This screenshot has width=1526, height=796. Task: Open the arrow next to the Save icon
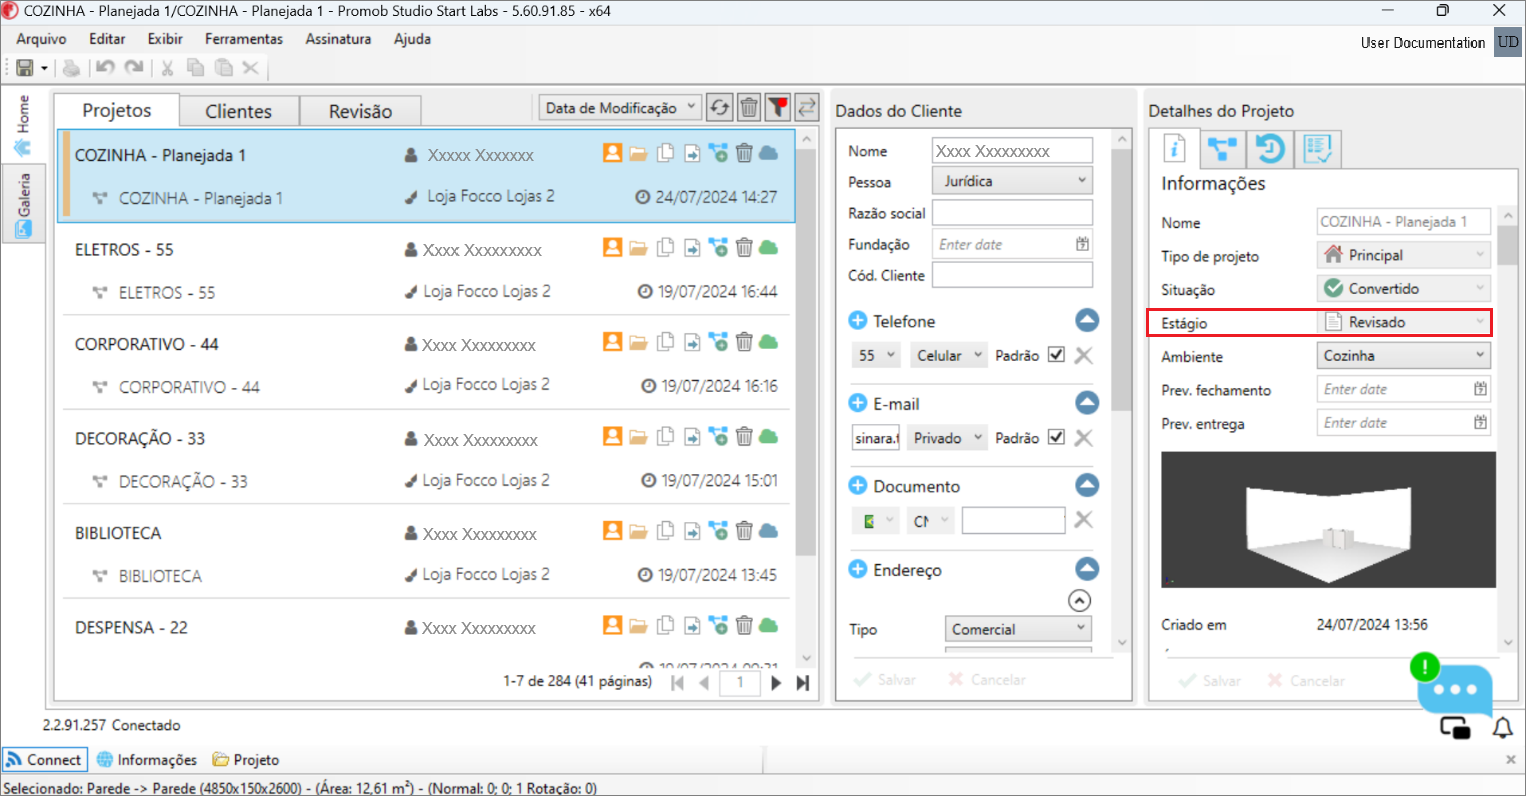pos(44,68)
